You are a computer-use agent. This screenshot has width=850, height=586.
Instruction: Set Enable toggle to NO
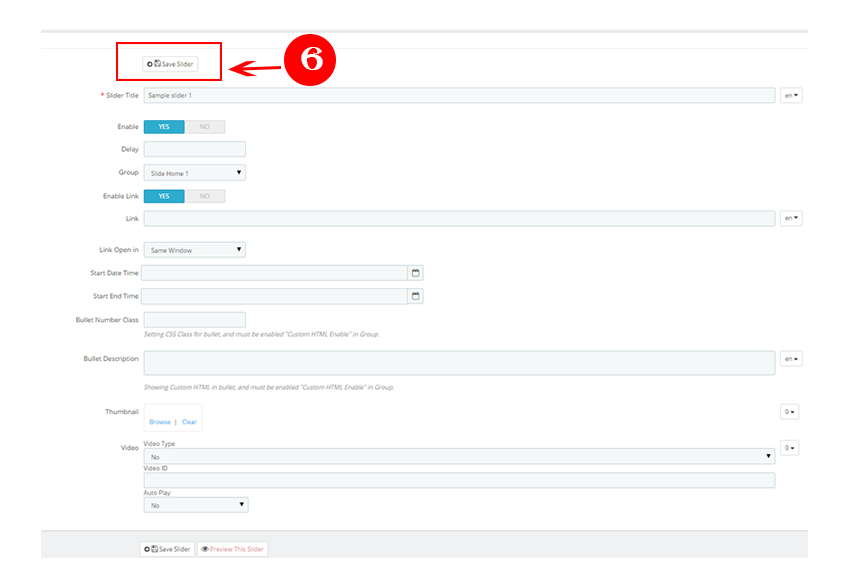[x=205, y=127]
